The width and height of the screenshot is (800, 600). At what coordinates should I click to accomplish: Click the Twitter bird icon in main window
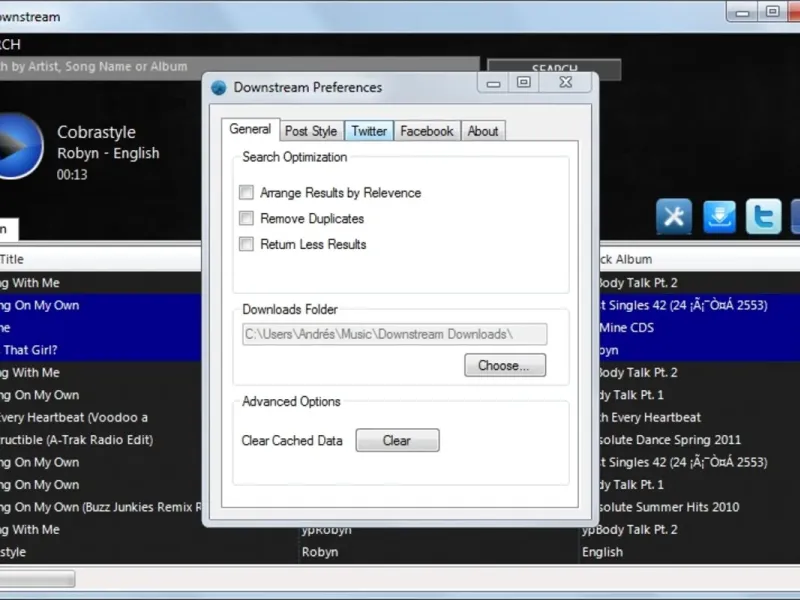tap(763, 216)
